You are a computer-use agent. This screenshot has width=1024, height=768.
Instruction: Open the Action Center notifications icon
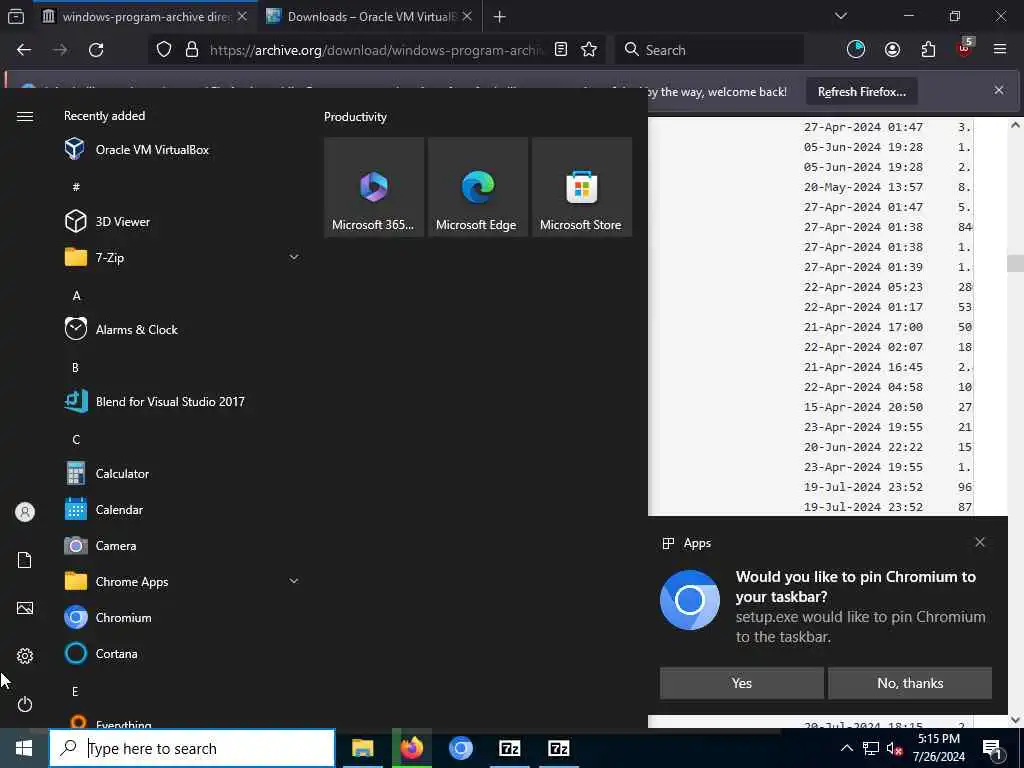click(x=992, y=748)
